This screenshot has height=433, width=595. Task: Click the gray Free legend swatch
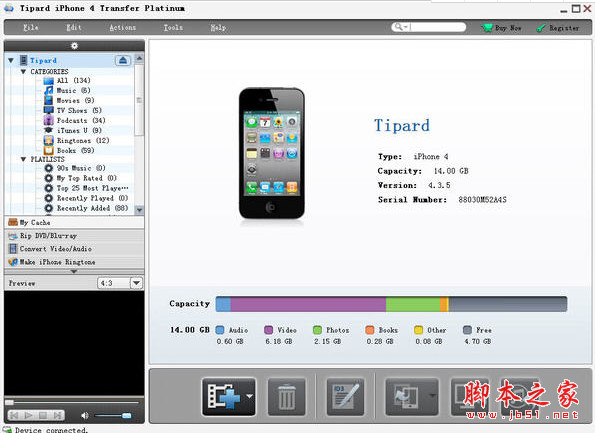[x=467, y=330]
